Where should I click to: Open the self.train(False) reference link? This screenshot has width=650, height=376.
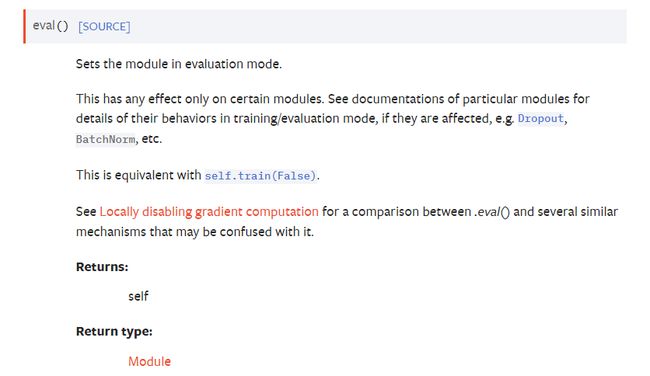tap(260, 176)
